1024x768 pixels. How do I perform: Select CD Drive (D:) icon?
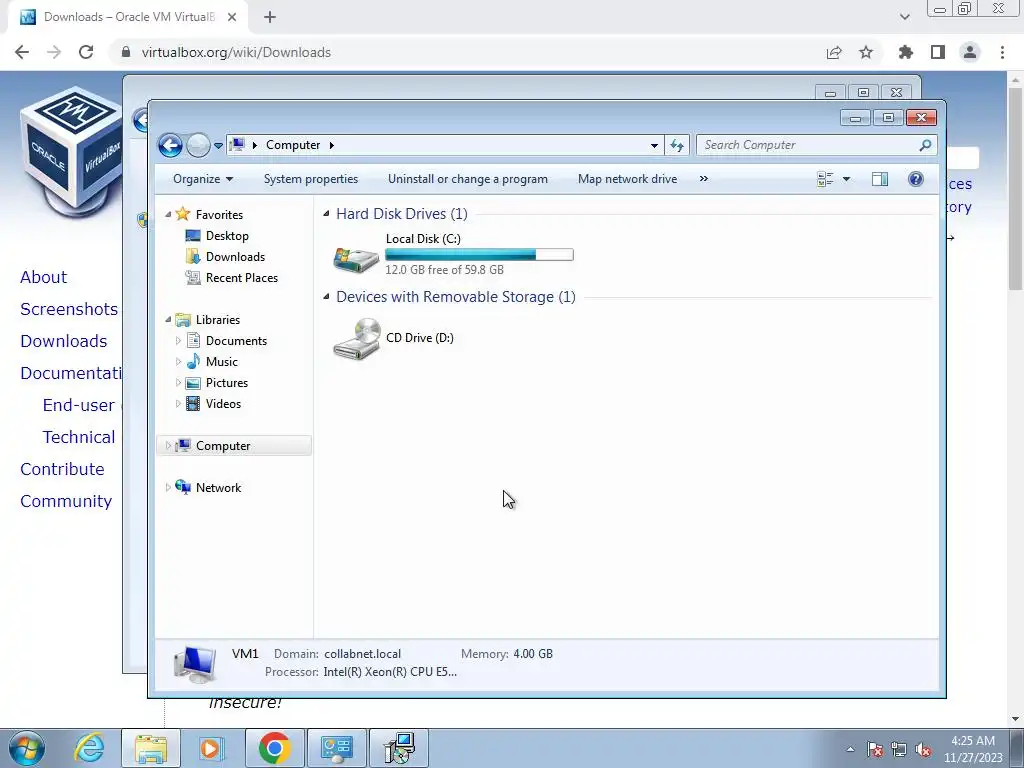(x=357, y=338)
